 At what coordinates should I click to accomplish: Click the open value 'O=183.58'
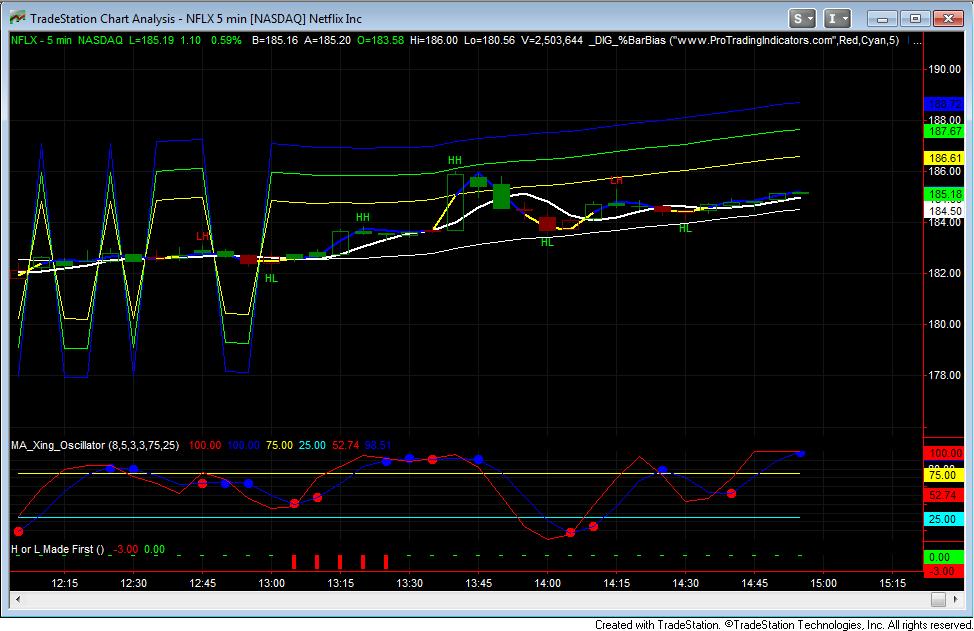[380, 40]
